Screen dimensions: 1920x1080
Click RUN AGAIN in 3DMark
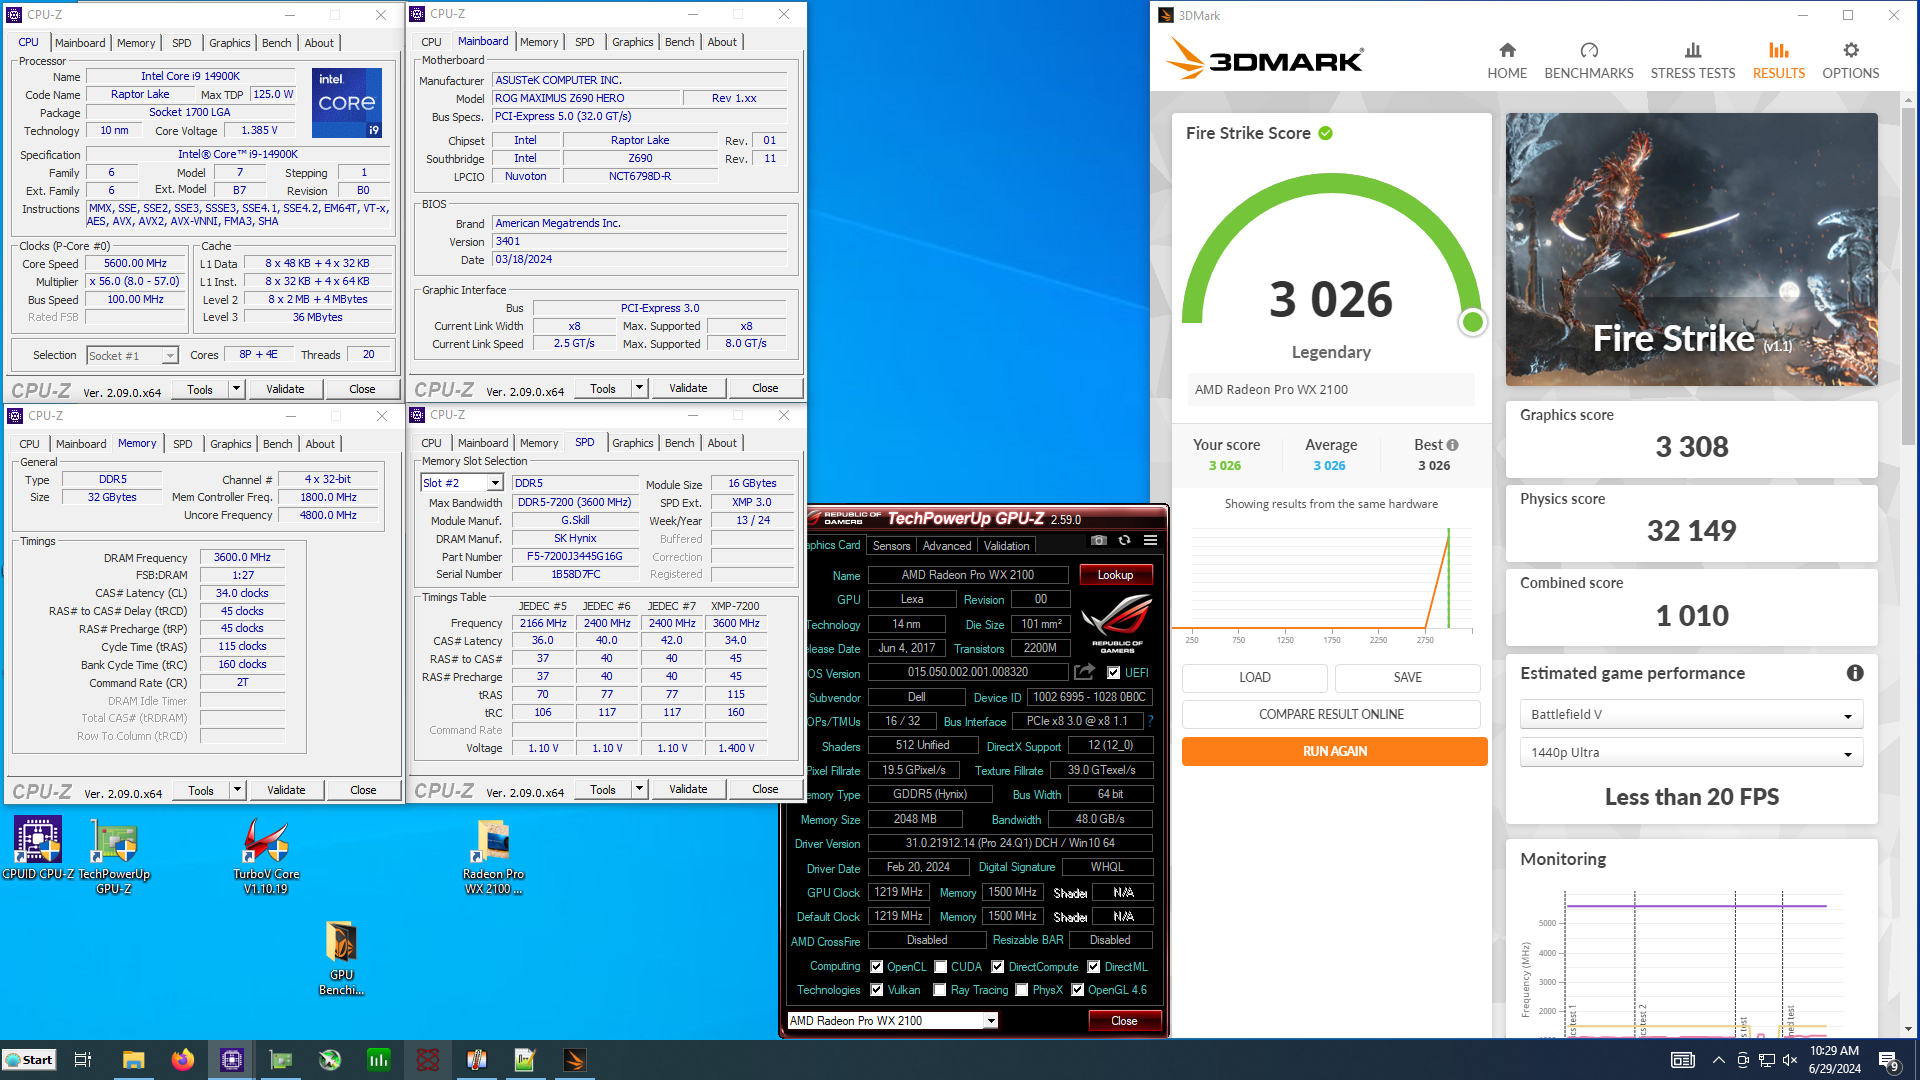click(x=1334, y=751)
